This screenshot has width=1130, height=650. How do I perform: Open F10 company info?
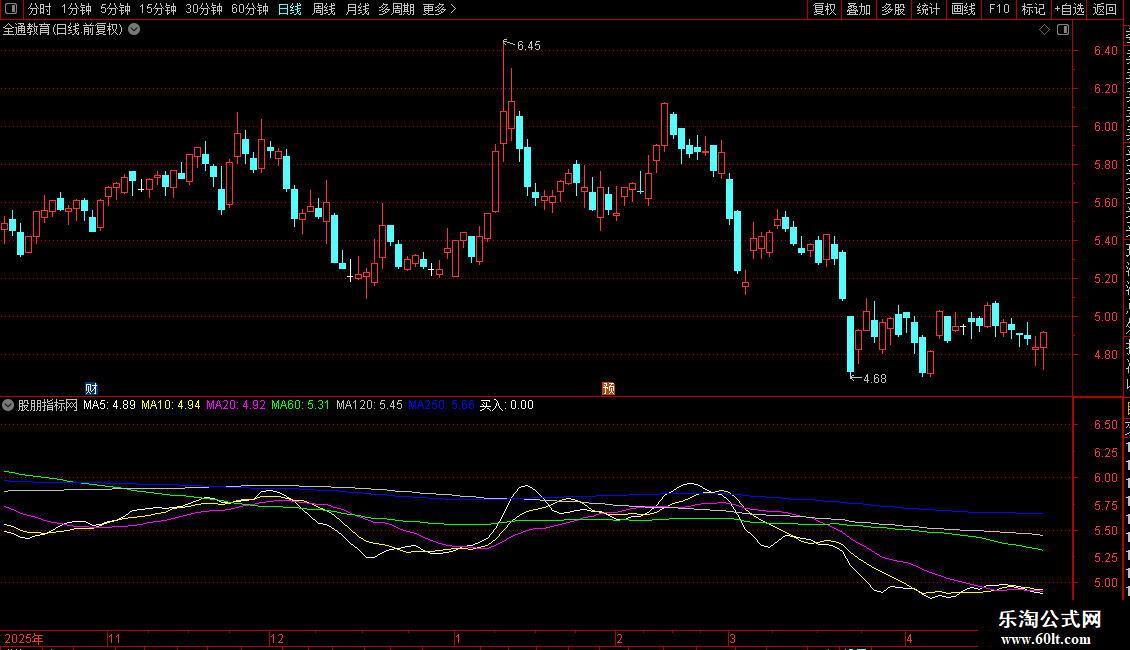click(x=999, y=9)
